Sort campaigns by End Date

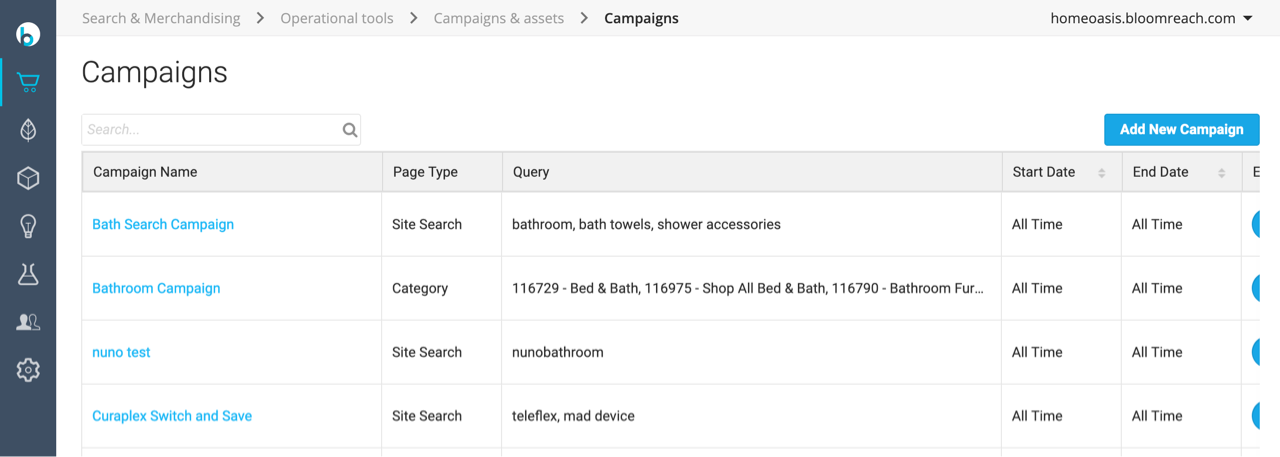point(1221,173)
